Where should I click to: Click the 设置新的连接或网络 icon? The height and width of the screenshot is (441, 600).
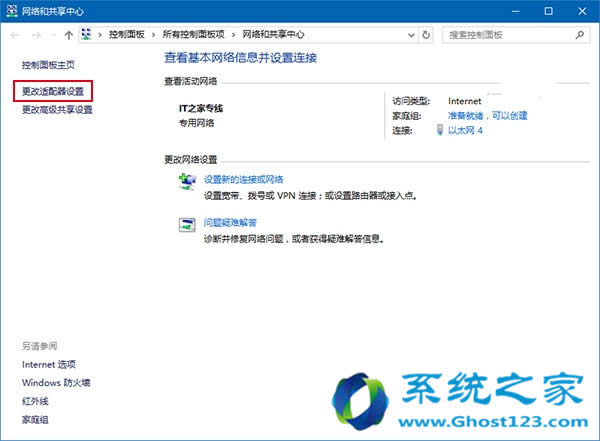click(x=187, y=182)
